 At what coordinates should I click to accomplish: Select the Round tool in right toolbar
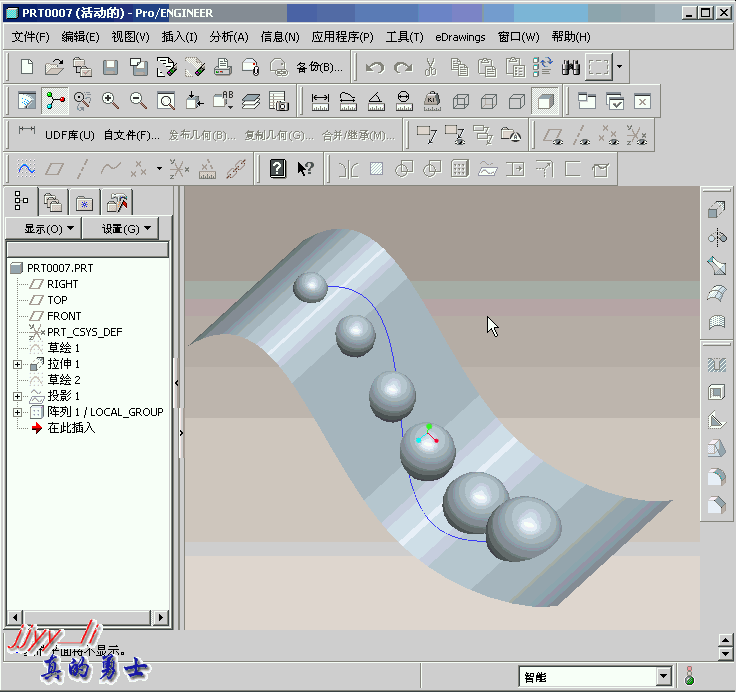(x=716, y=477)
